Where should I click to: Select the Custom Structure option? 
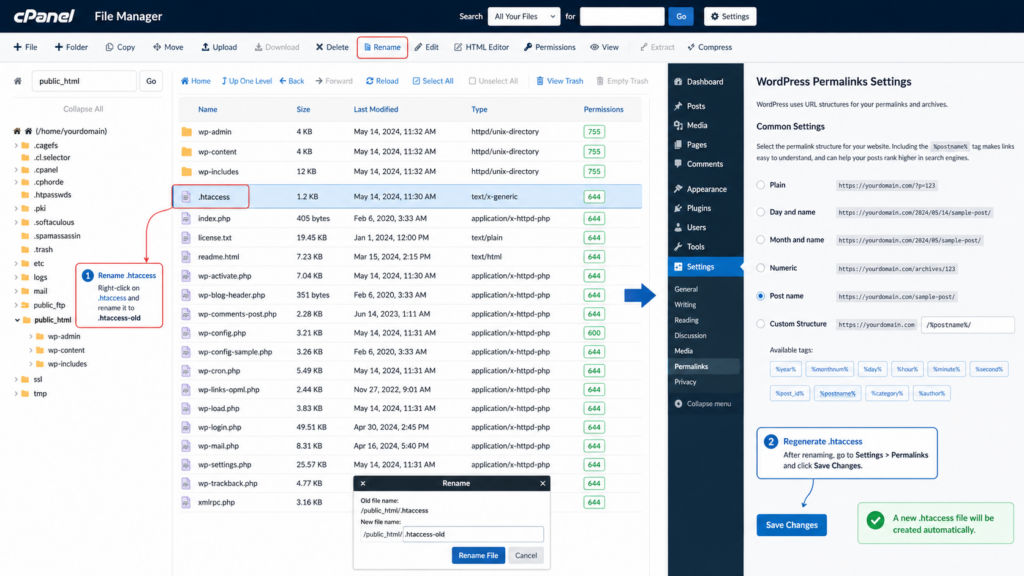click(x=760, y=324)
